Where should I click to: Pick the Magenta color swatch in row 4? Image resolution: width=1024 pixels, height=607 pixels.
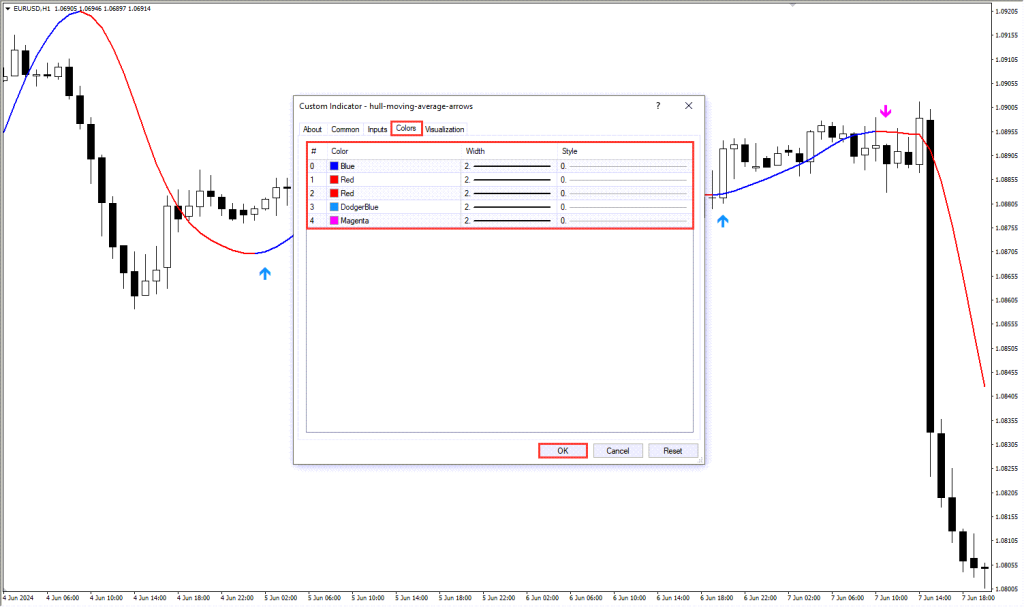tap(334, 221)
